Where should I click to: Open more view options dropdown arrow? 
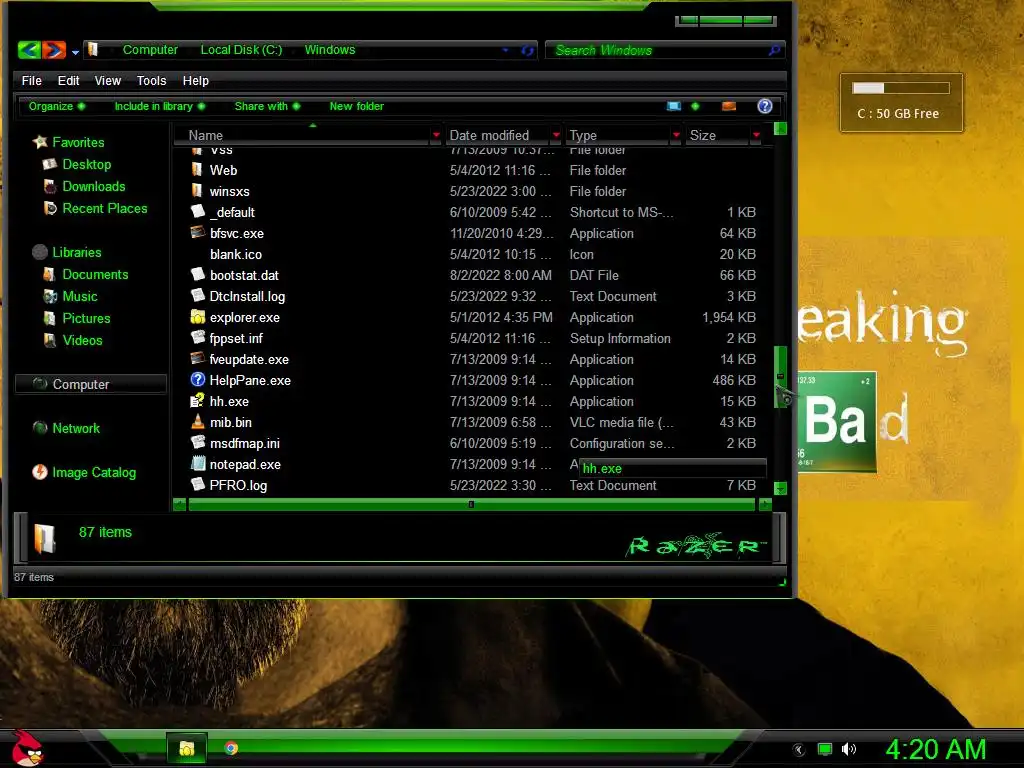tap(695, 106)
